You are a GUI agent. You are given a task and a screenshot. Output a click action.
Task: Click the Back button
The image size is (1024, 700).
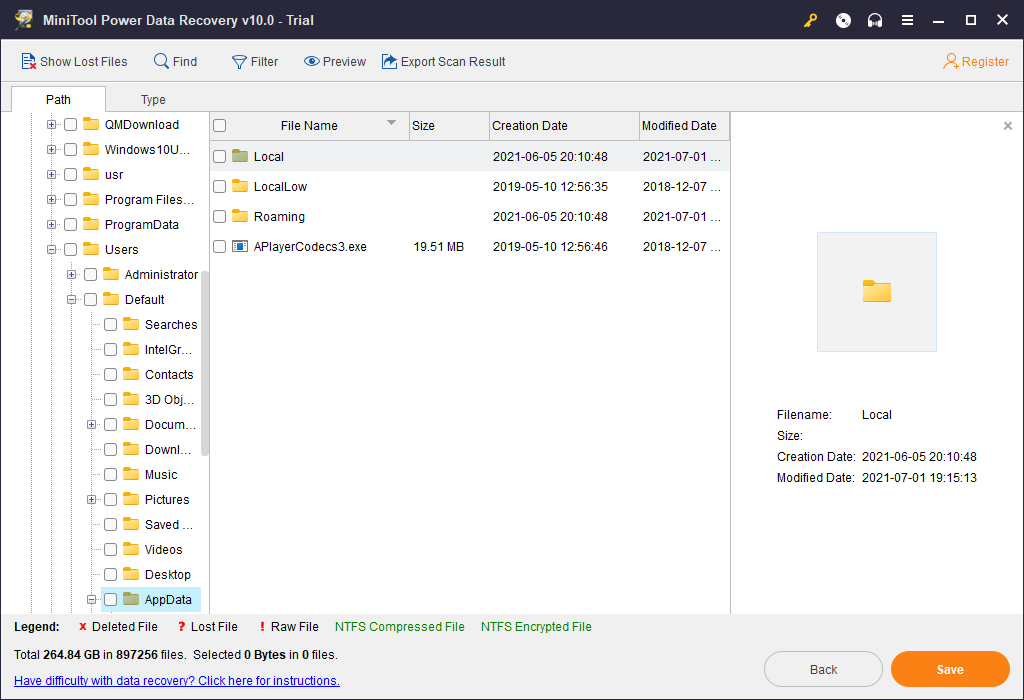[x=823, y=669]
